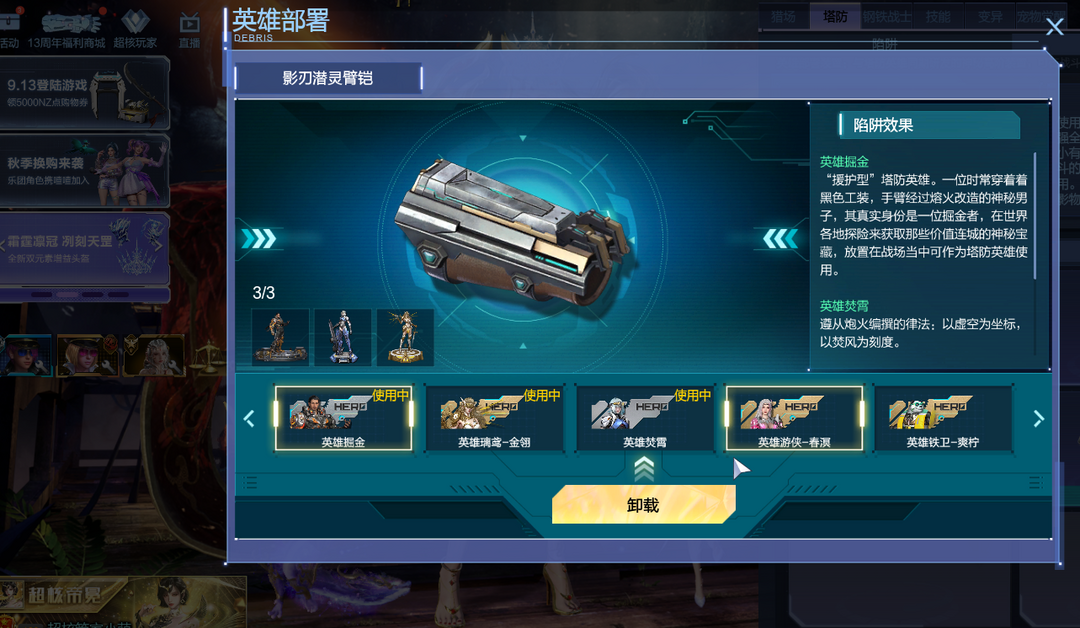Viewport: 1080px width, 628px height.
Task: Open the first deployed hero statue thumbnail
Action: pos(280,337)
